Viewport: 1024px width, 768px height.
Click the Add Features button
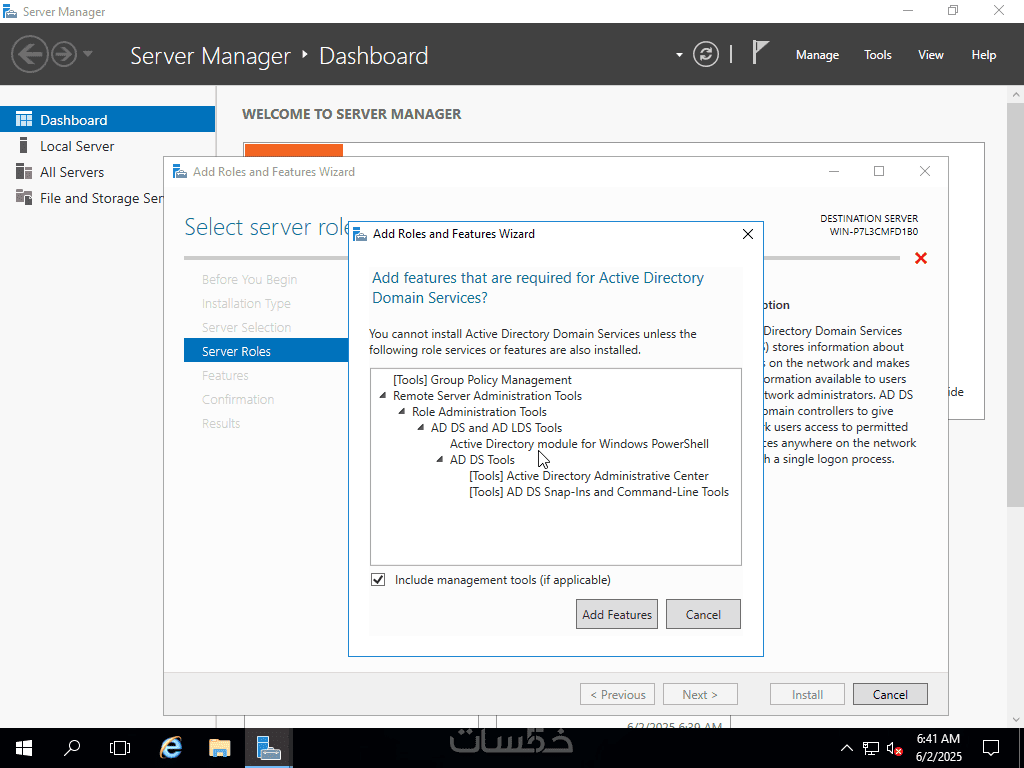point(616,614)
